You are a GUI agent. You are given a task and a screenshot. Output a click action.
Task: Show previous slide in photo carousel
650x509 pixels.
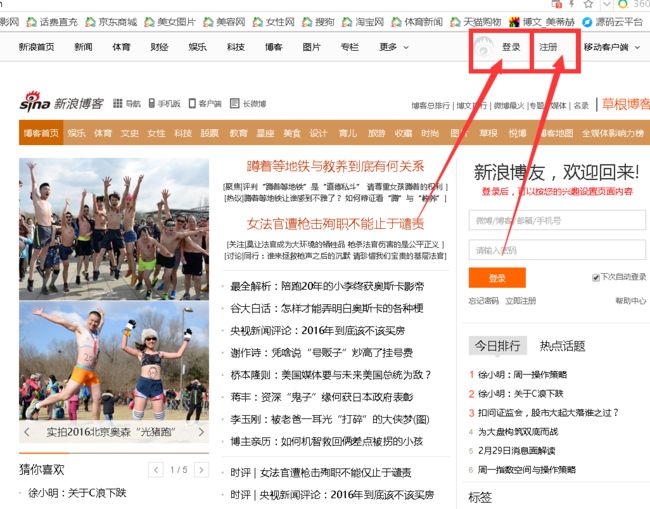tap(27, 432)
